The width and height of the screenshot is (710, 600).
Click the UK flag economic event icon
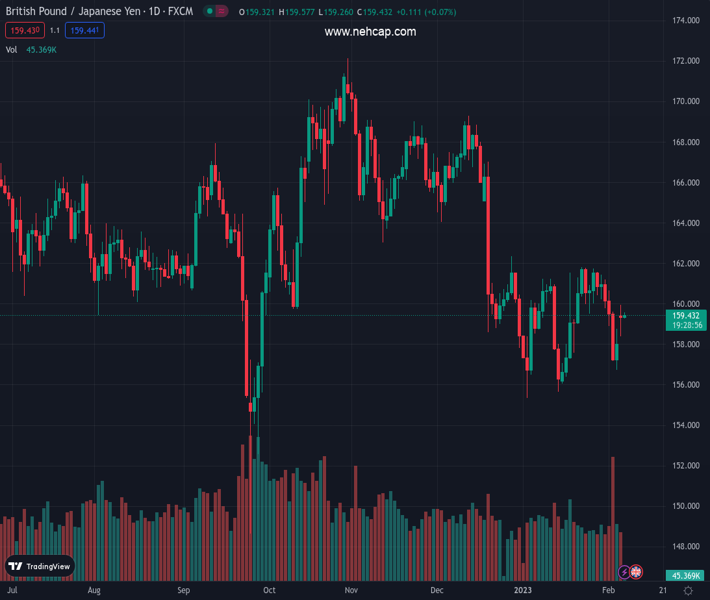[636, 572]
